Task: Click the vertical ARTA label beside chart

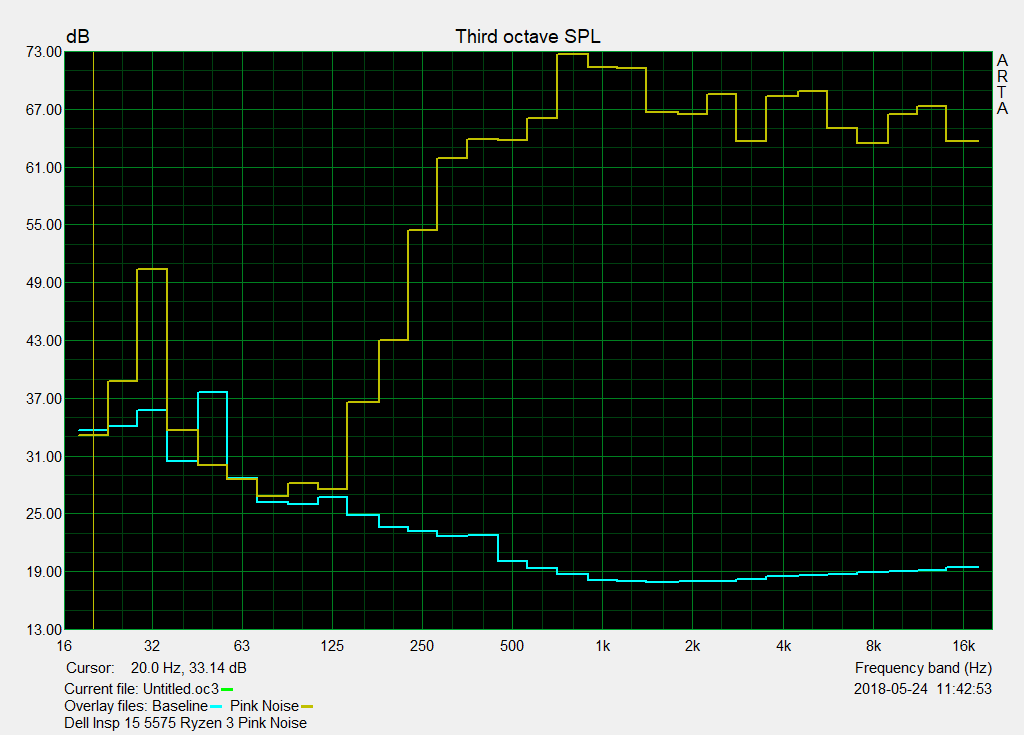Action: tap(1002, 84)
